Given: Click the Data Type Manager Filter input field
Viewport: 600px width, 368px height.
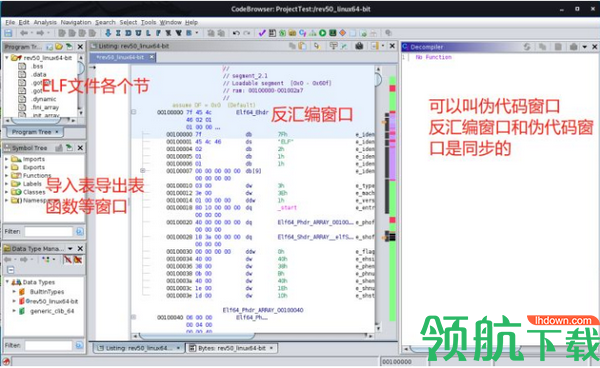Looking at the screenshot, I should coord(49,345).
